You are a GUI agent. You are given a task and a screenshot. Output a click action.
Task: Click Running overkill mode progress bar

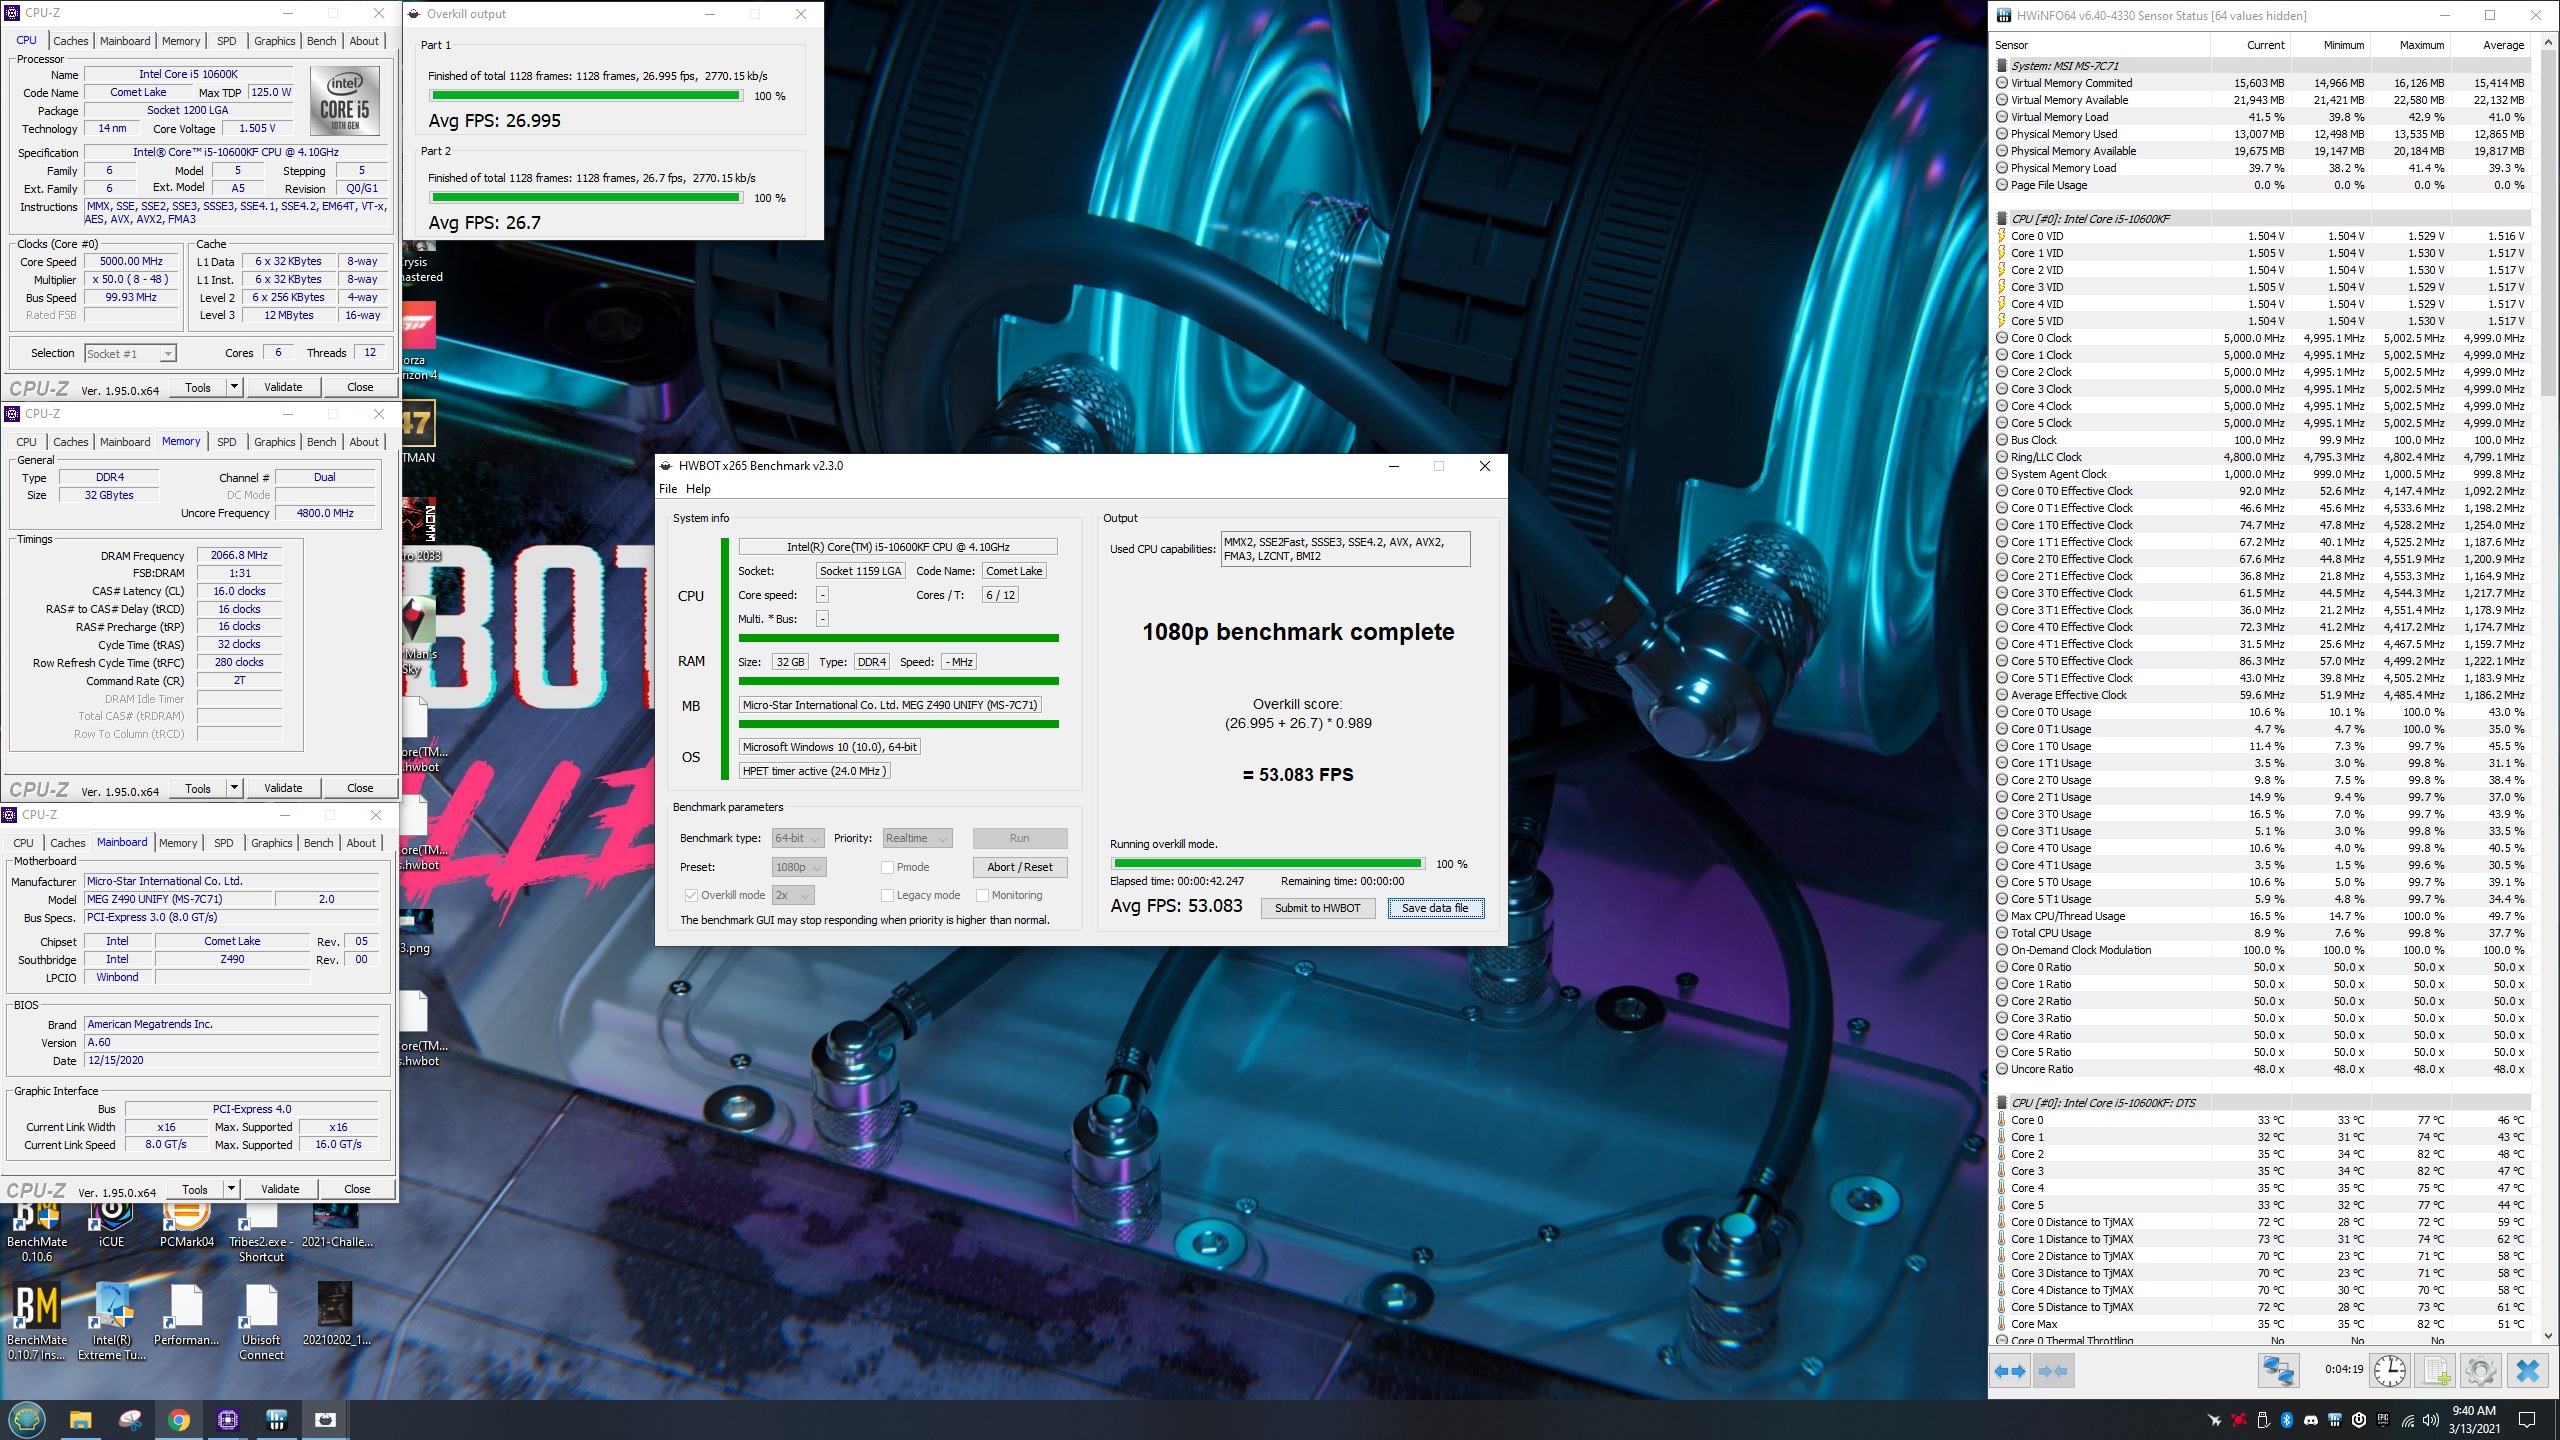[x=1267, y=863]
